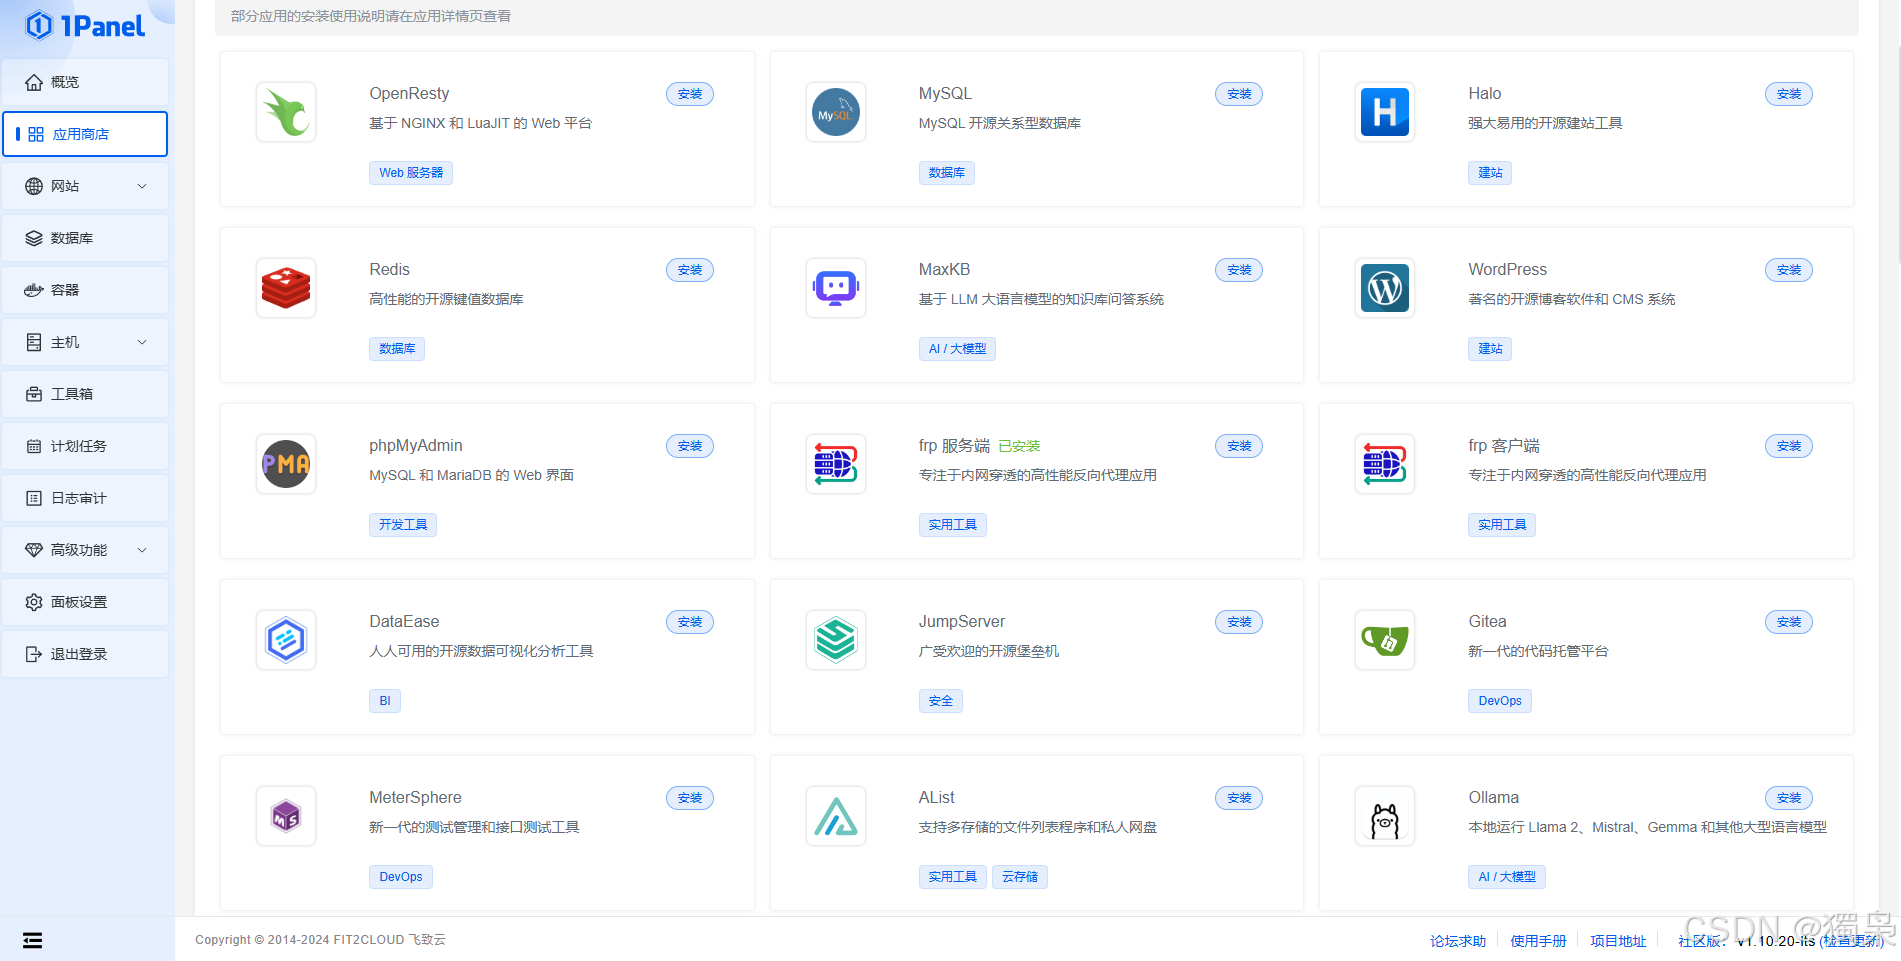Install Ollama with 安装 button
This screenshot has height=961, width=1901.
pos(1789,798)
